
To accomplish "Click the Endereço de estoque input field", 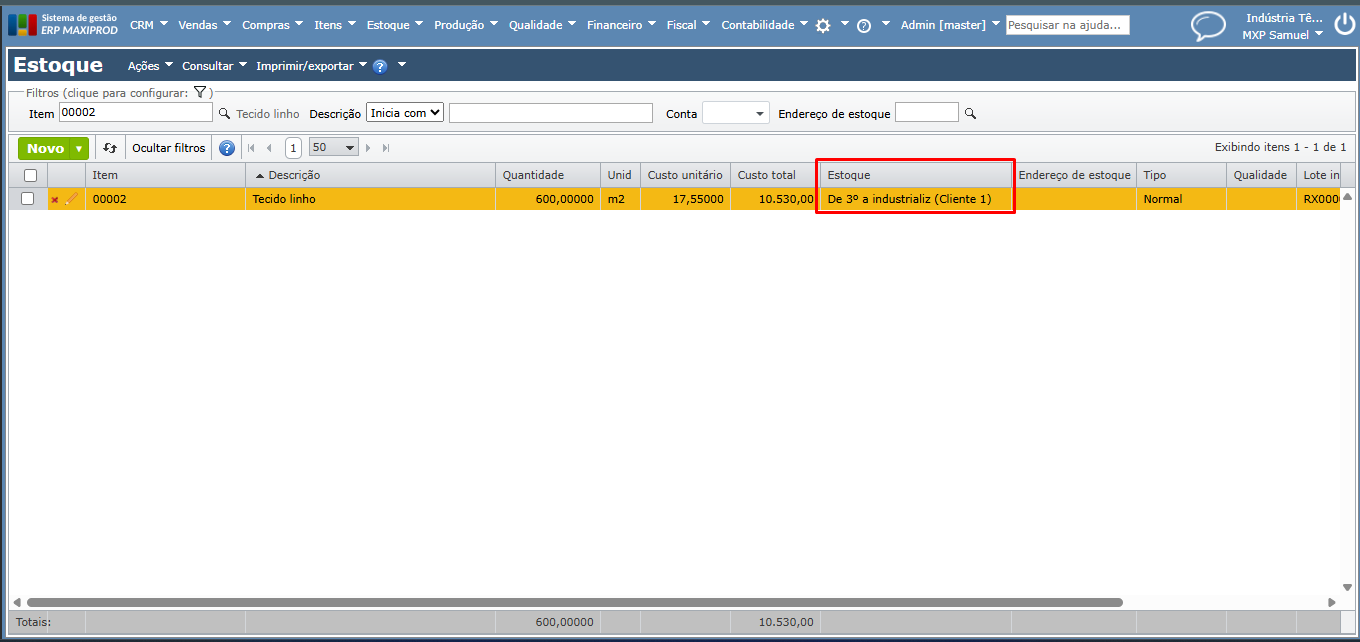I will (x=926, y=113).
